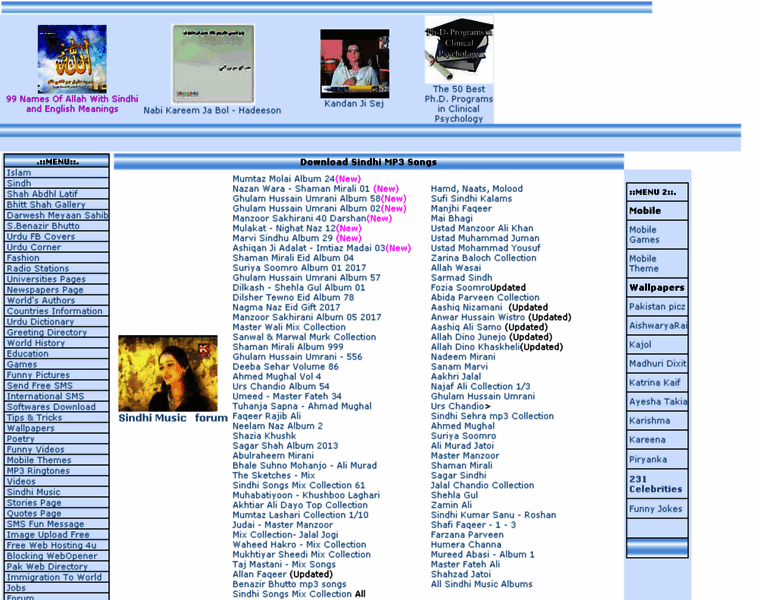This screenshot has width=760, height=600.
Task: Open the forum link beside Sindhi Music
Action: point(211,418)
